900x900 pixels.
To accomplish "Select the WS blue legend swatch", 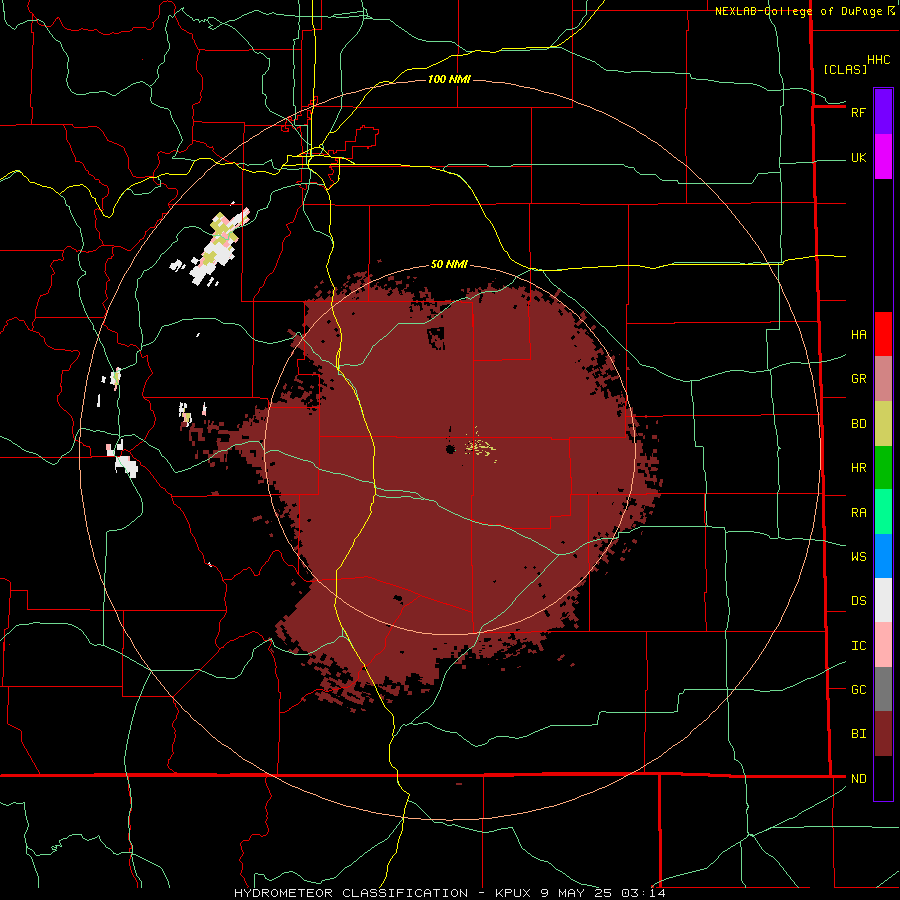I will click(x=883, y=556).
